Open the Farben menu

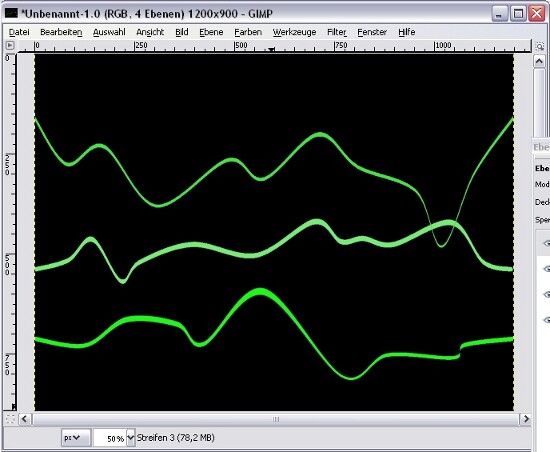pyautogui.click(x=248, y=32)
